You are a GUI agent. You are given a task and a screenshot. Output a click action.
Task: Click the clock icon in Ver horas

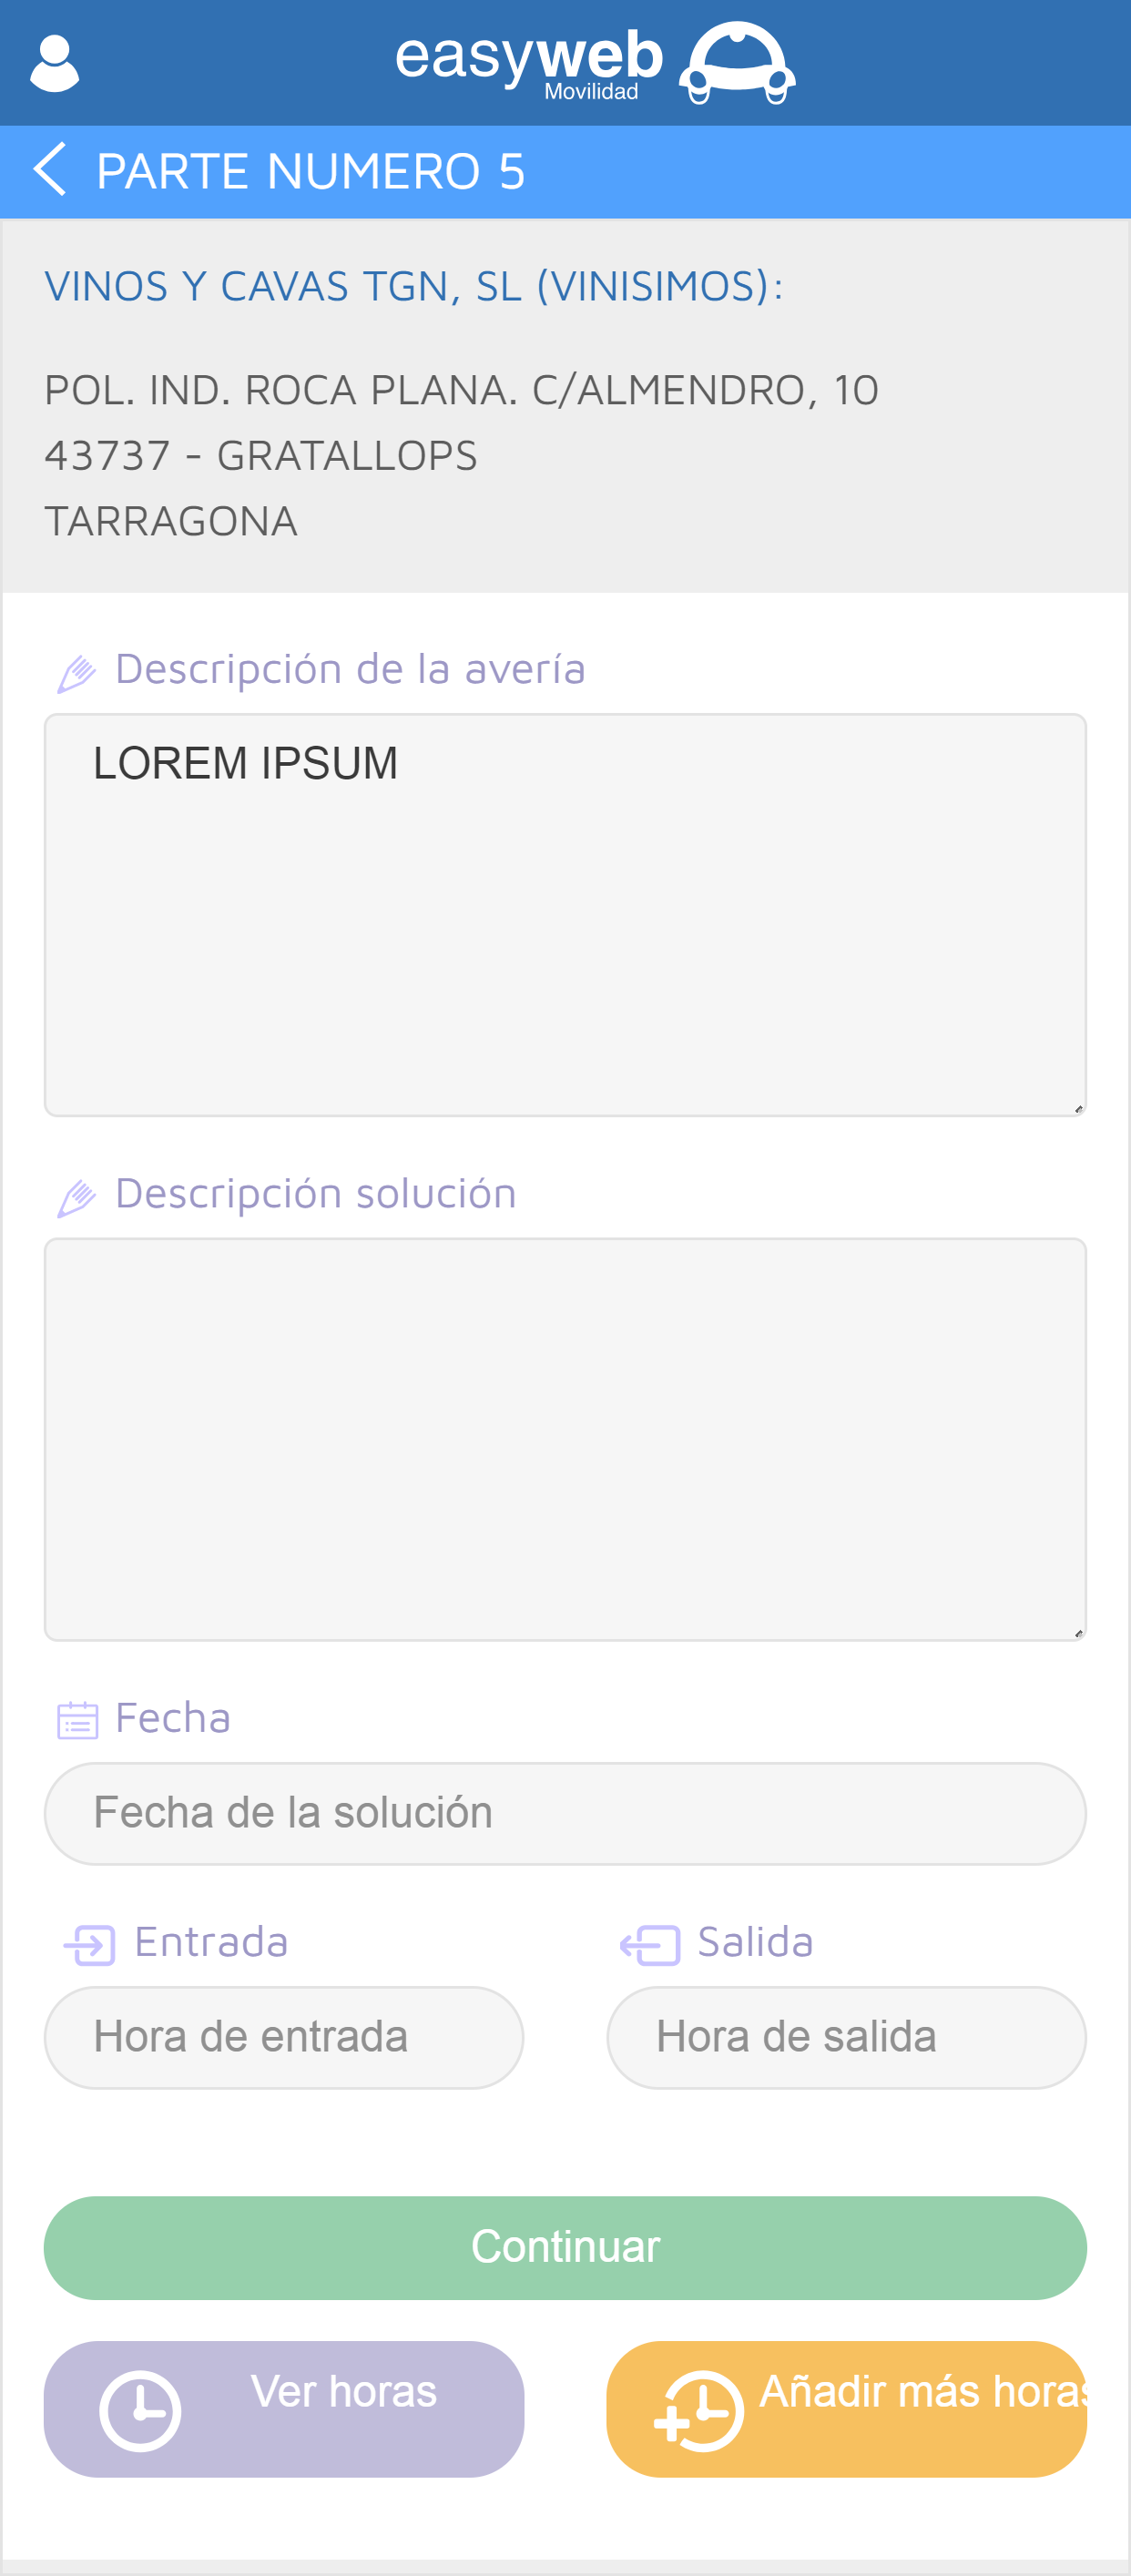pos(140,2410)
